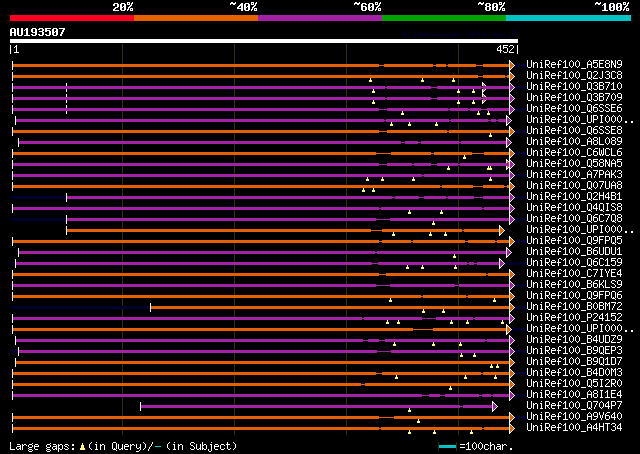Click the UniRef100_A5E8N9 hit label
The width and height of the screenshot is (640, 454).
(574, 64)
